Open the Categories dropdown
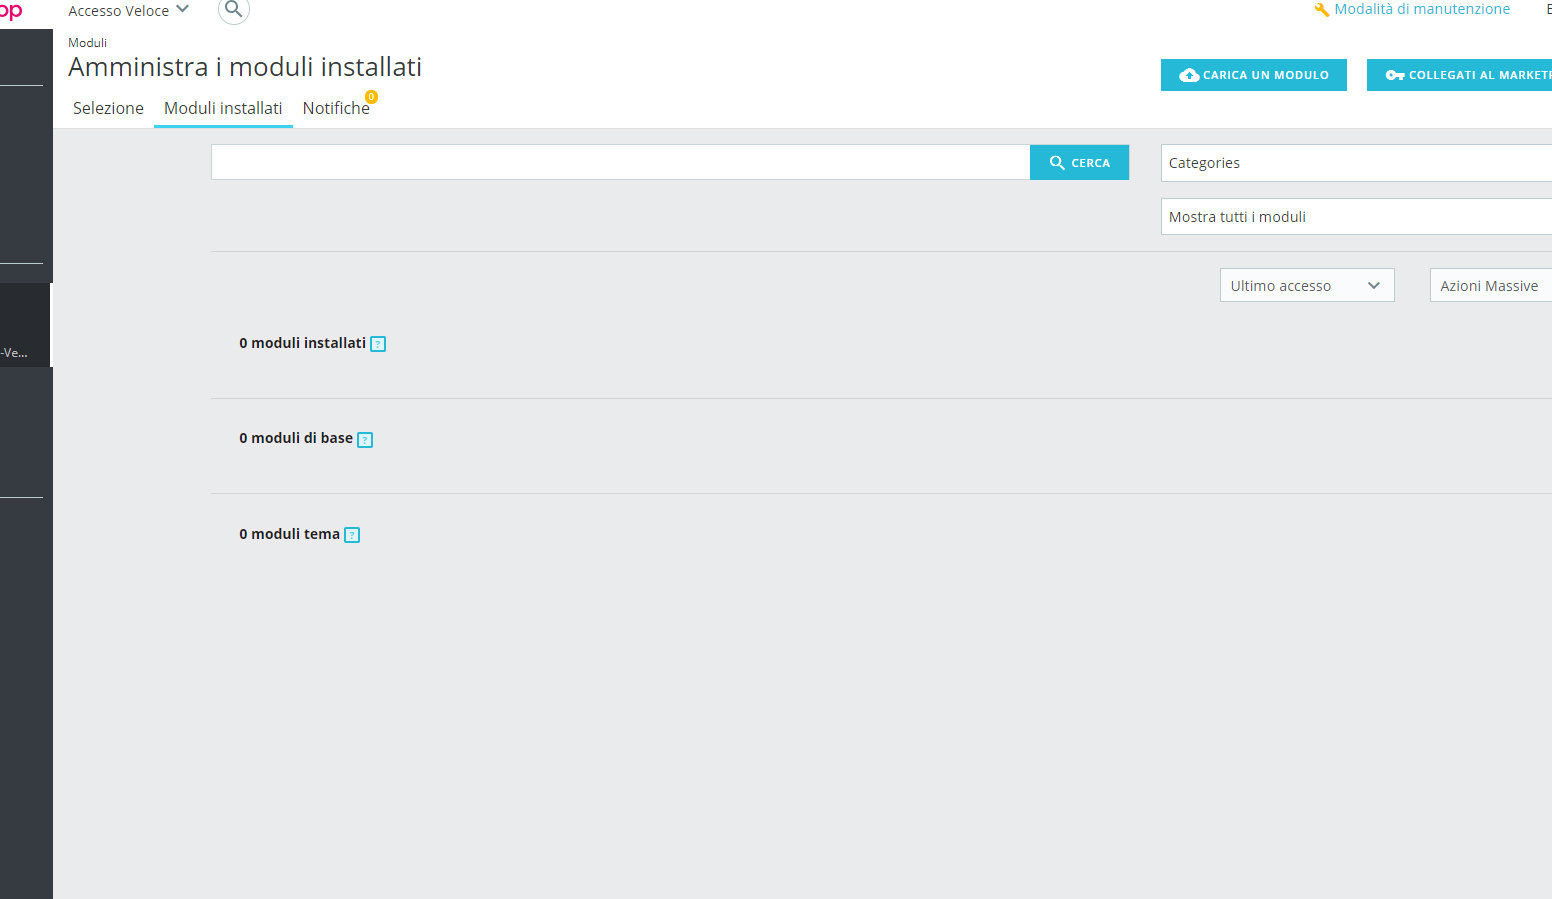1552x899 pixels. 1356,163
